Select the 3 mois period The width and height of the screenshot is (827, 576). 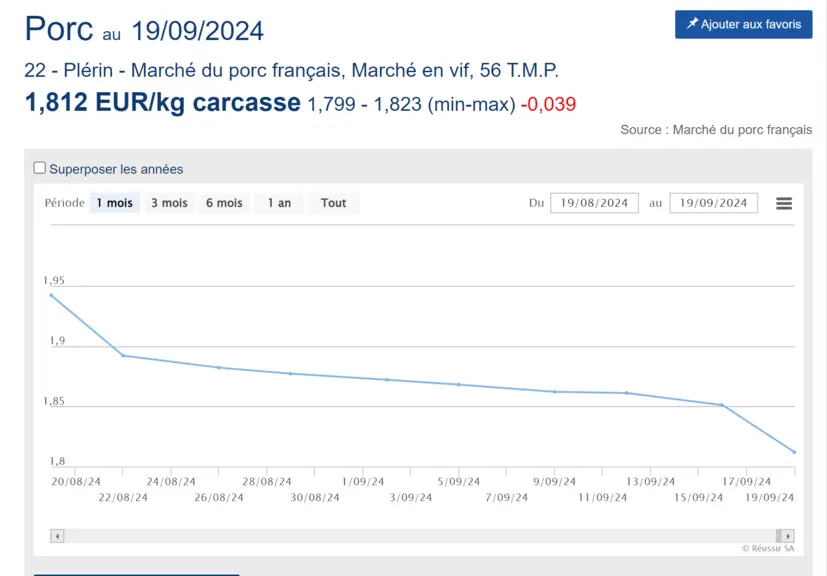click(169, 203)
